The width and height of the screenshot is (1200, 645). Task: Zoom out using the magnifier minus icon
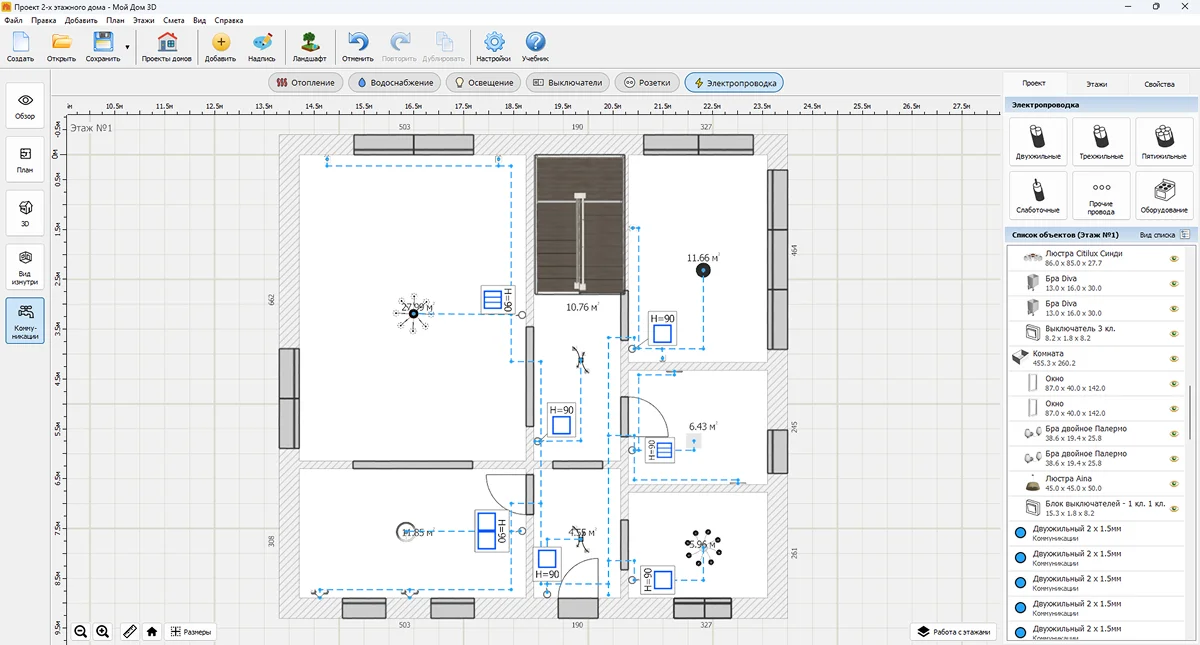[x=80, y=631]
